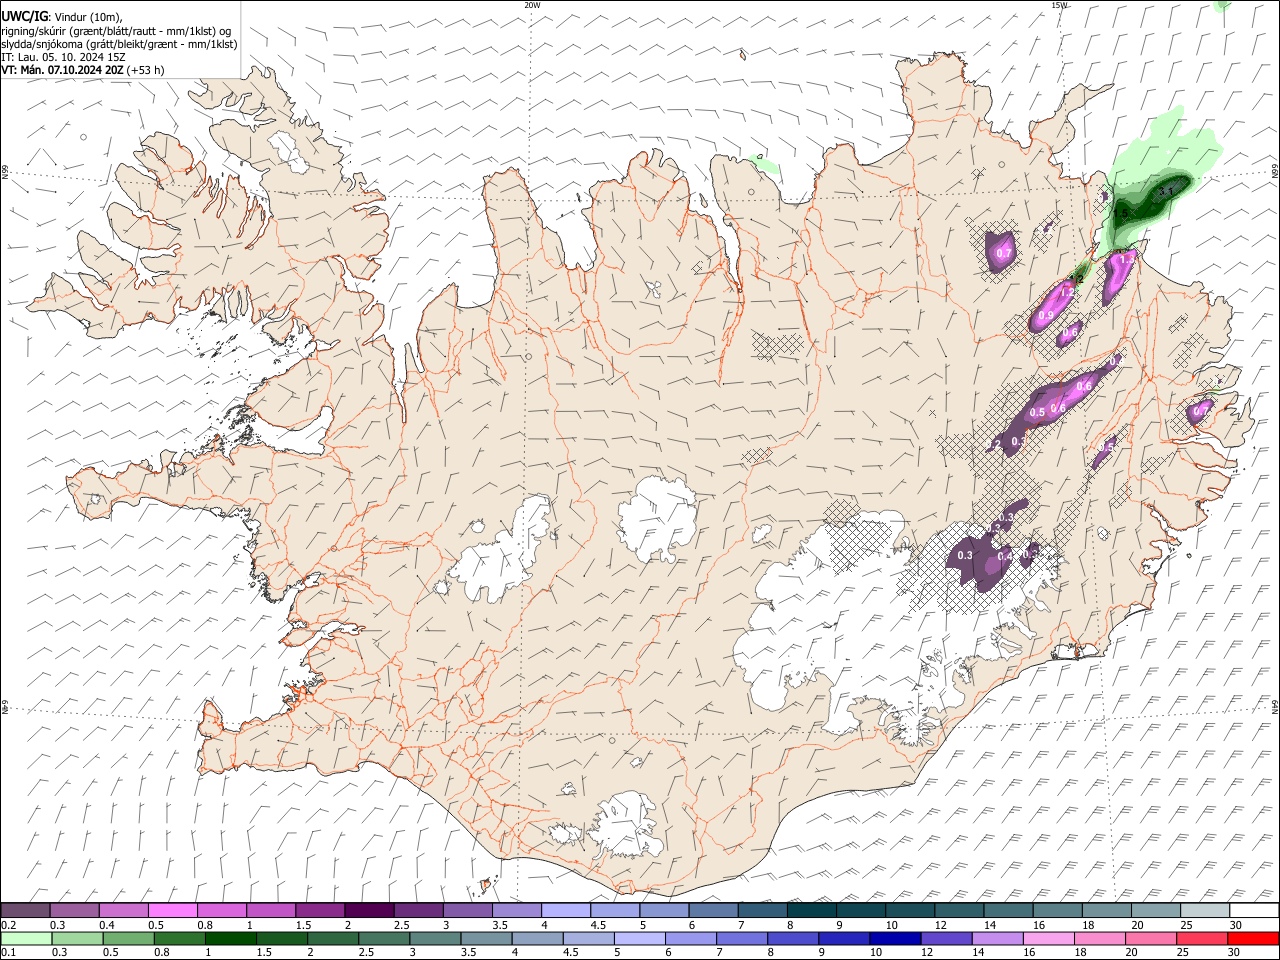Click the lavender snow swatch for 4–4.5 mm
Image resolution: width=1280 pixels, height=960 pixels.
click(565, 910)
